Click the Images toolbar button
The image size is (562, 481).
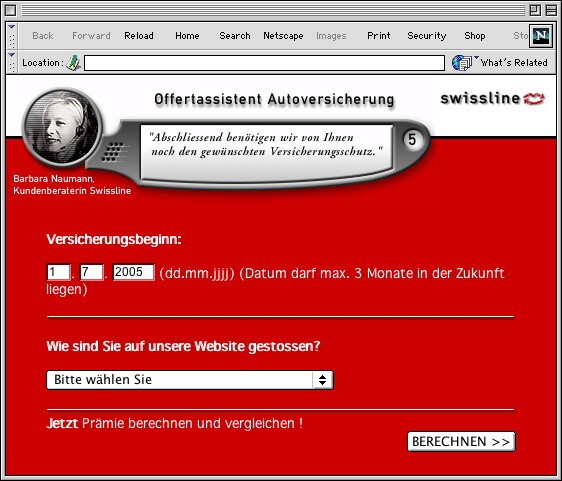331,36
